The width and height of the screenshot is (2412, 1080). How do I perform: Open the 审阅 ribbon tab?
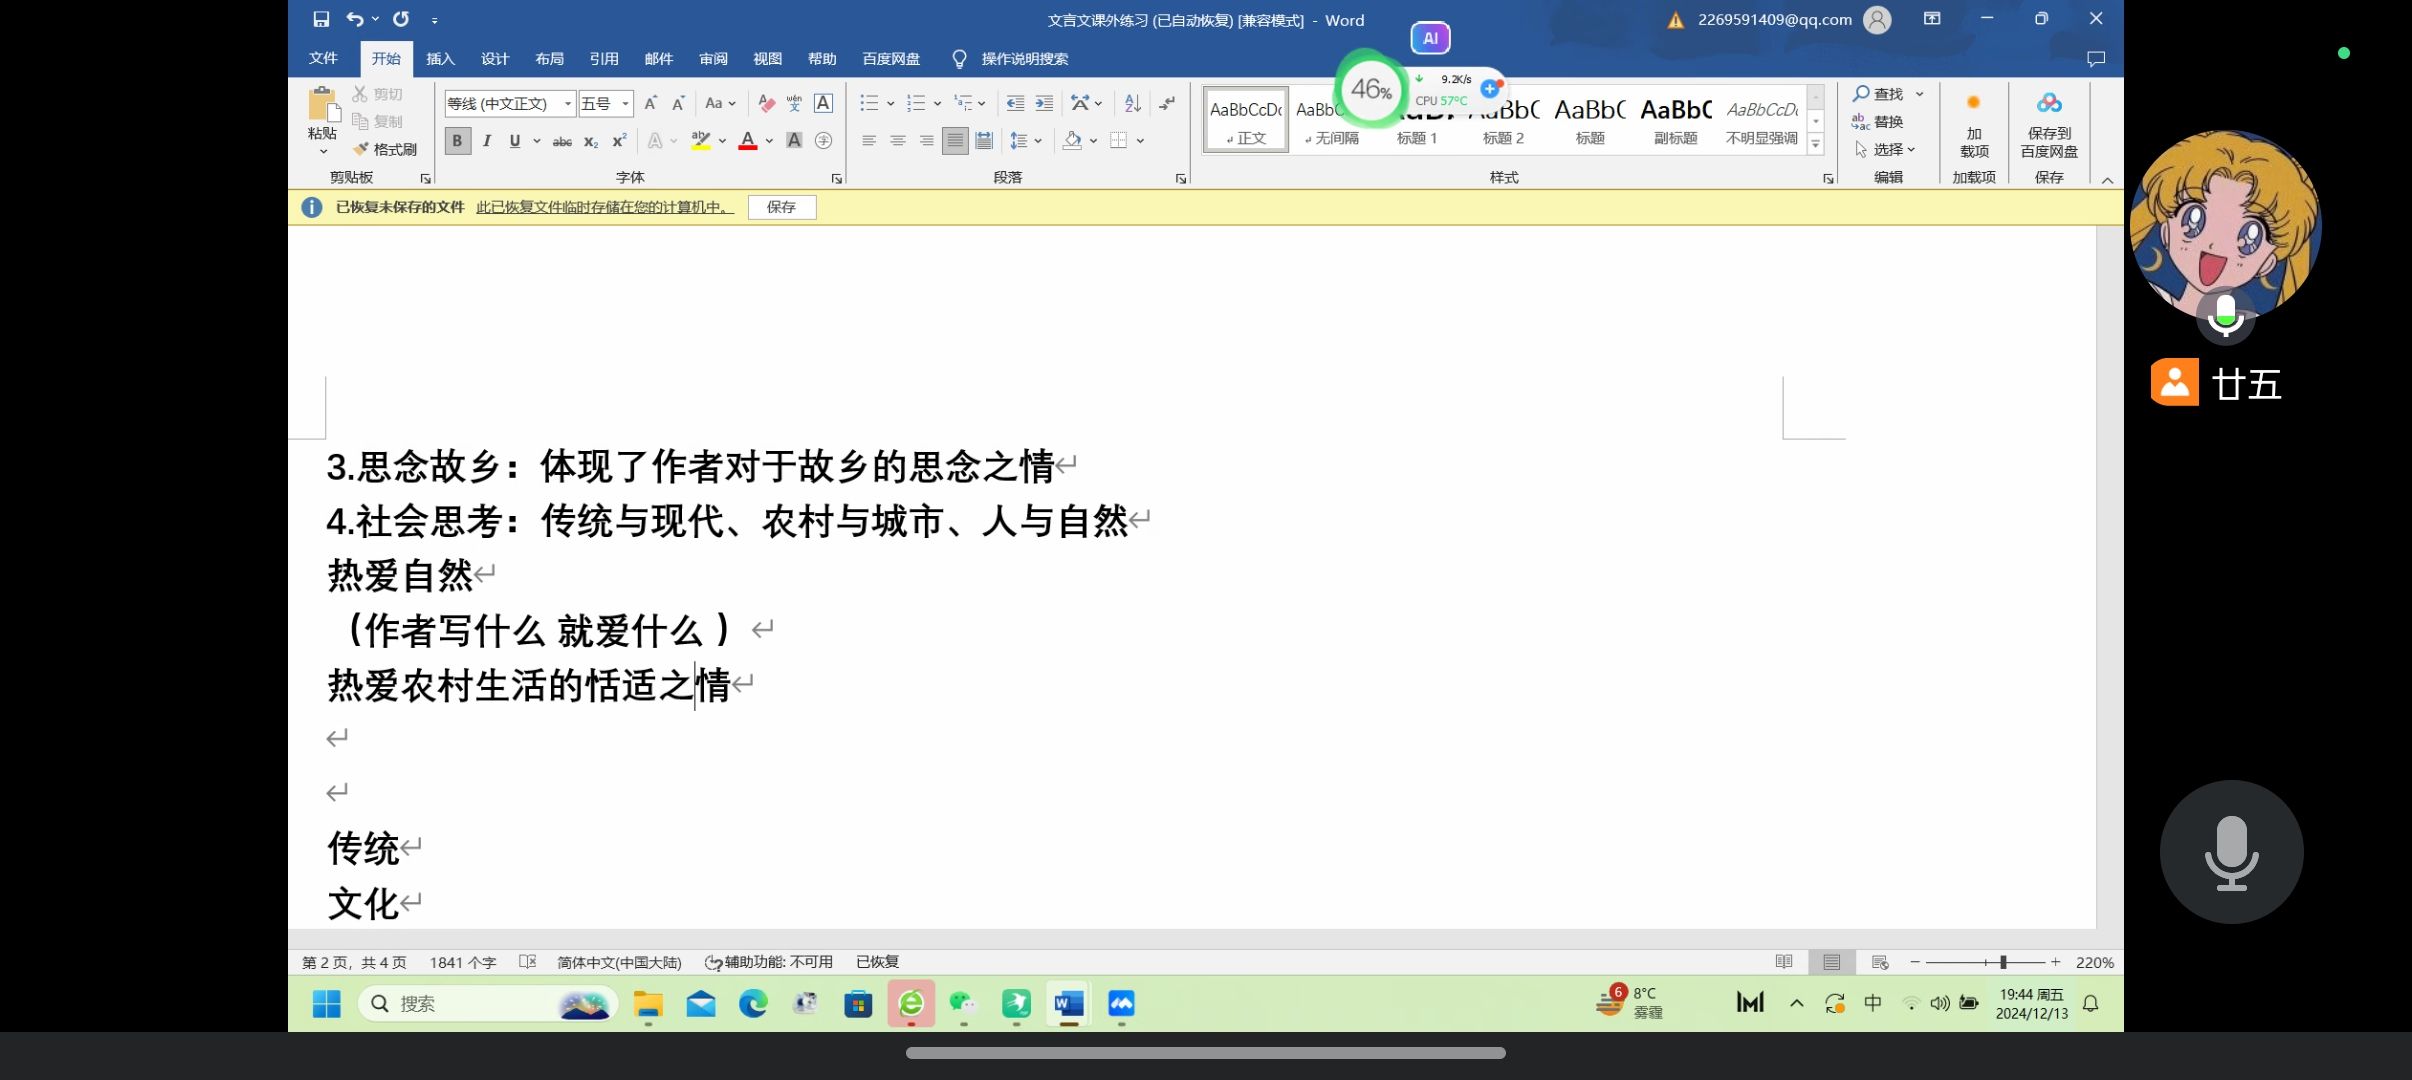(713, 59)
